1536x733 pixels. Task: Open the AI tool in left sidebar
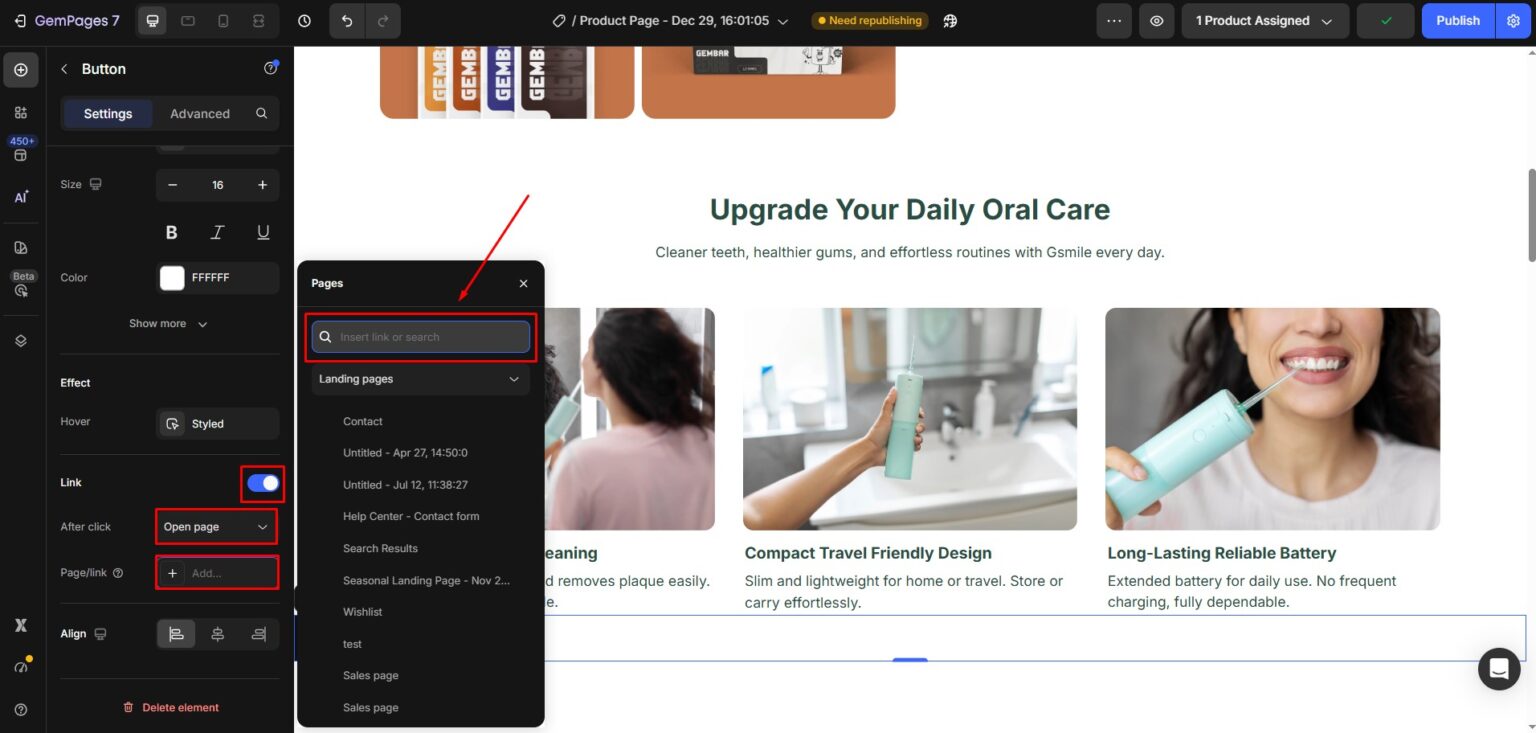(x=21, y=197)
